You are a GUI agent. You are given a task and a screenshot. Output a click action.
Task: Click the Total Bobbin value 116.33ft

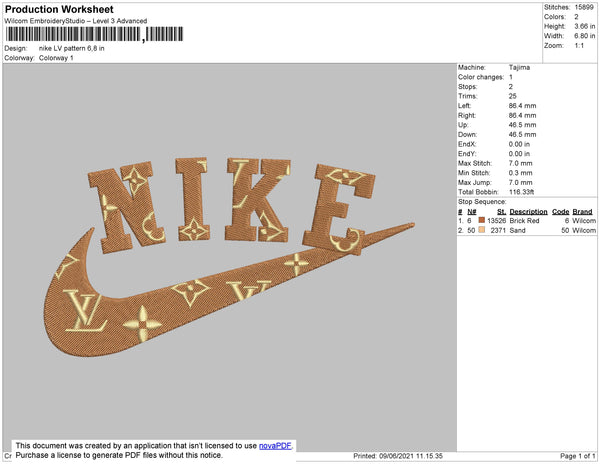[x=522, y=192]
